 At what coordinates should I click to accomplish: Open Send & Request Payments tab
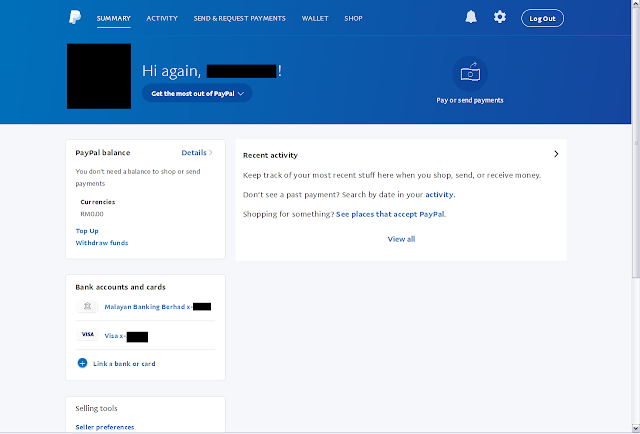coord(240,18)
